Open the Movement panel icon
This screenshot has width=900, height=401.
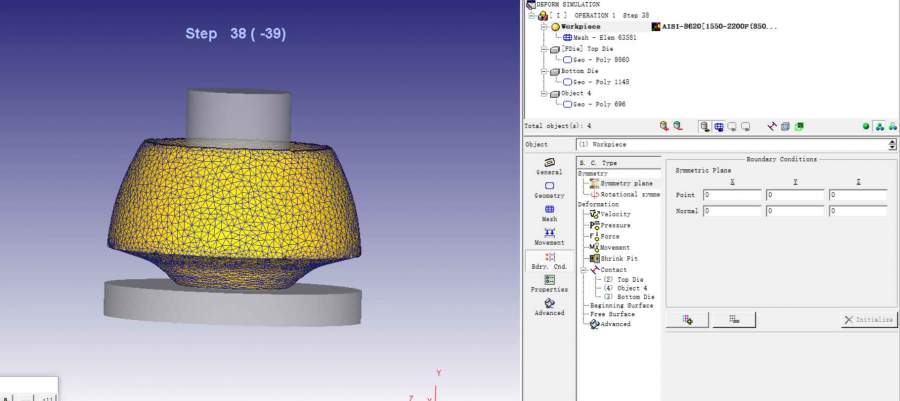tap(549, 236)
